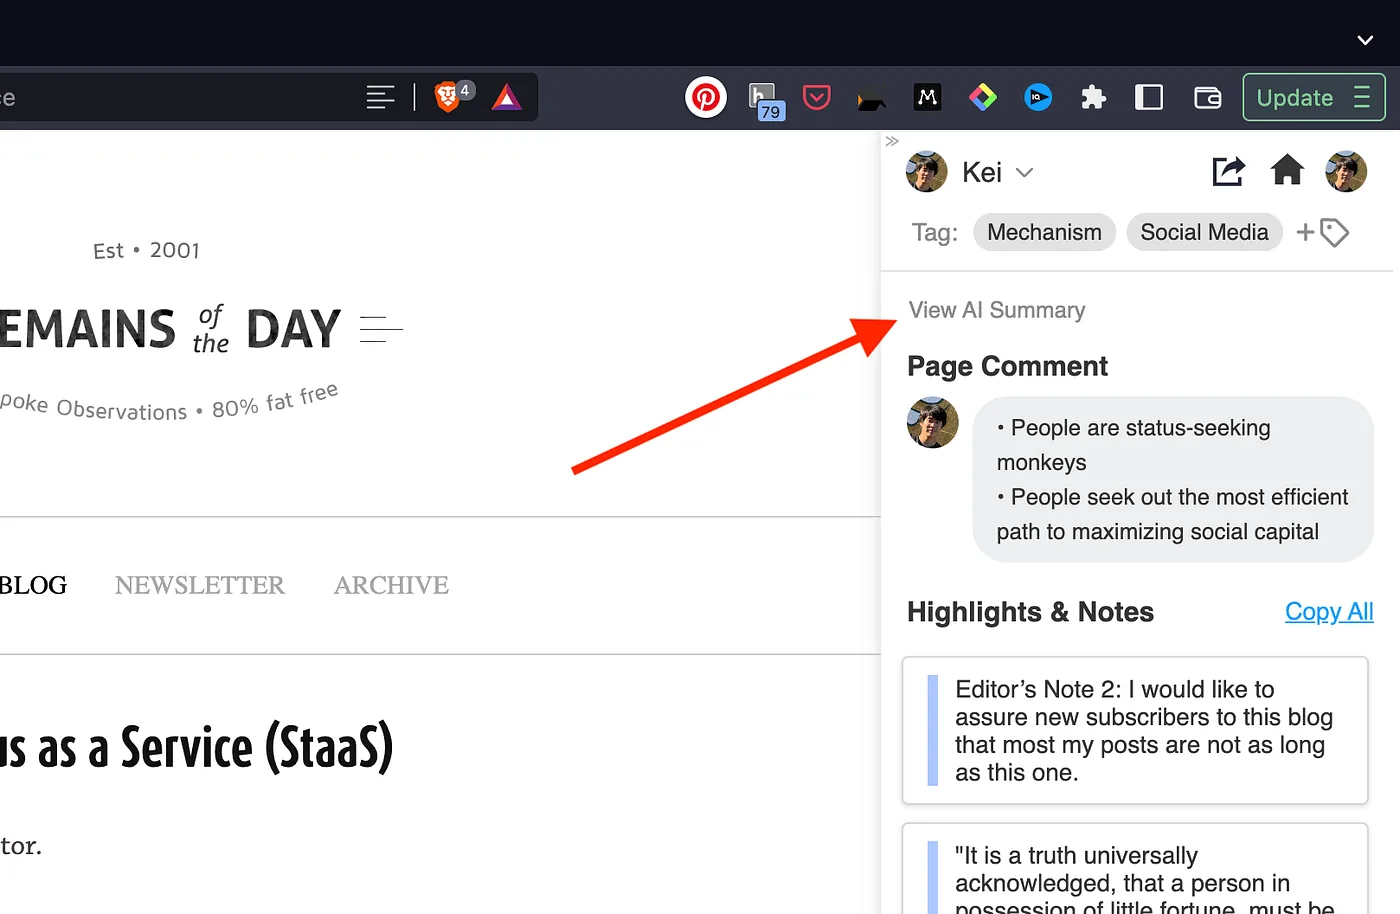Viewport: 1400px width, 914px height.
Task: Toggle reader mode icon in address bar
Action: coord(380,97)
